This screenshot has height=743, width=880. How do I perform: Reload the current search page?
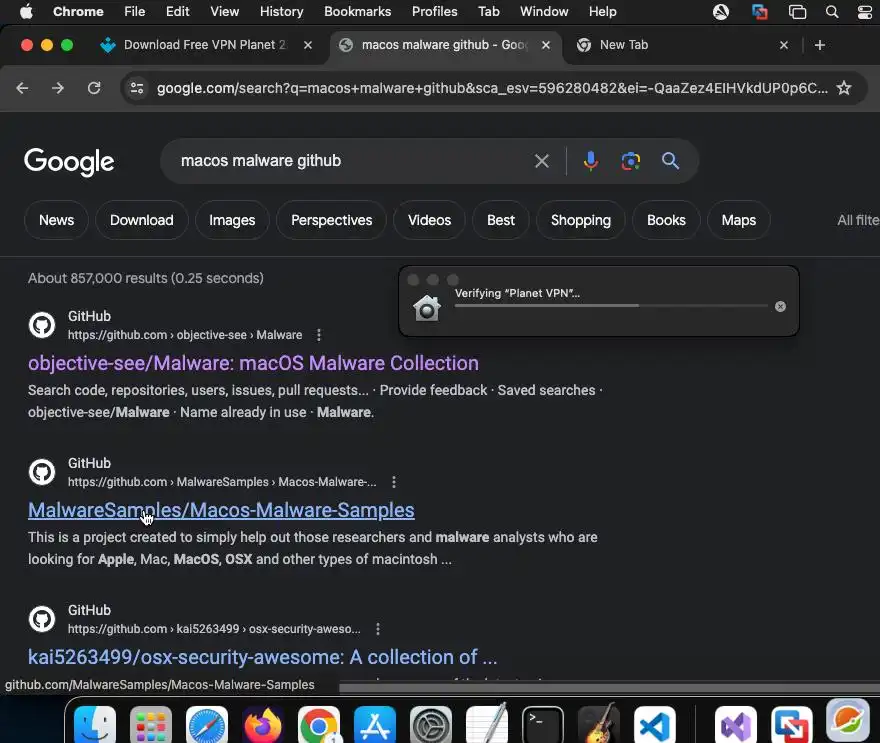(x=94, y=88)
